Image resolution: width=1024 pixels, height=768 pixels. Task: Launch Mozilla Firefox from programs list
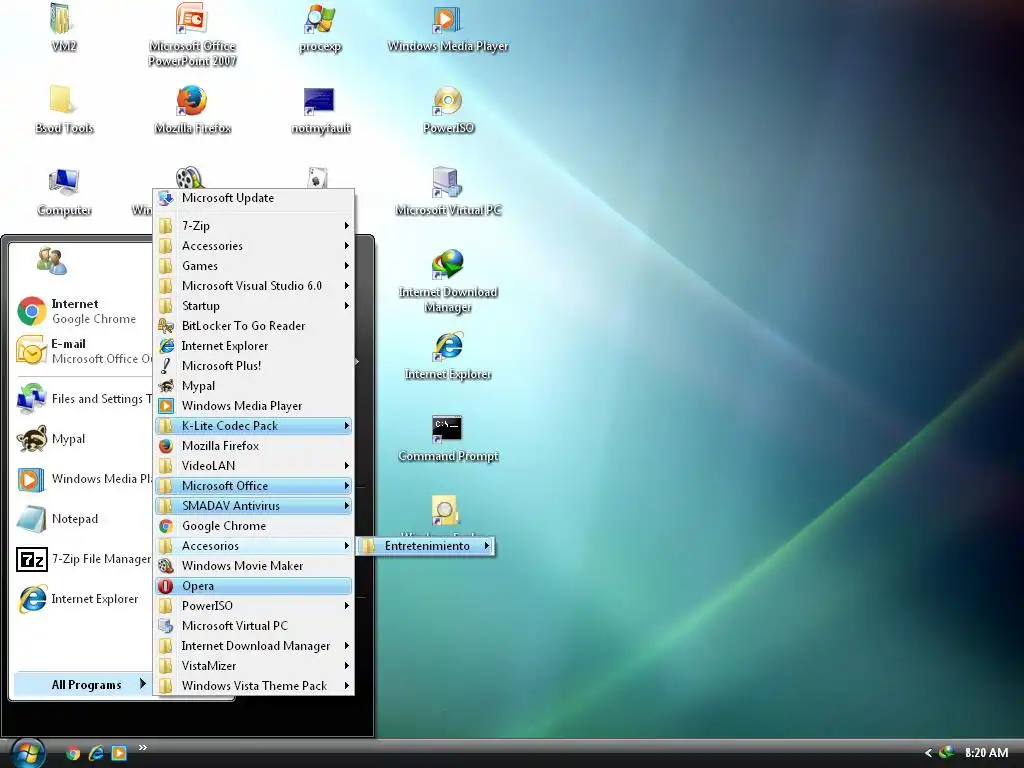[254, 446]
